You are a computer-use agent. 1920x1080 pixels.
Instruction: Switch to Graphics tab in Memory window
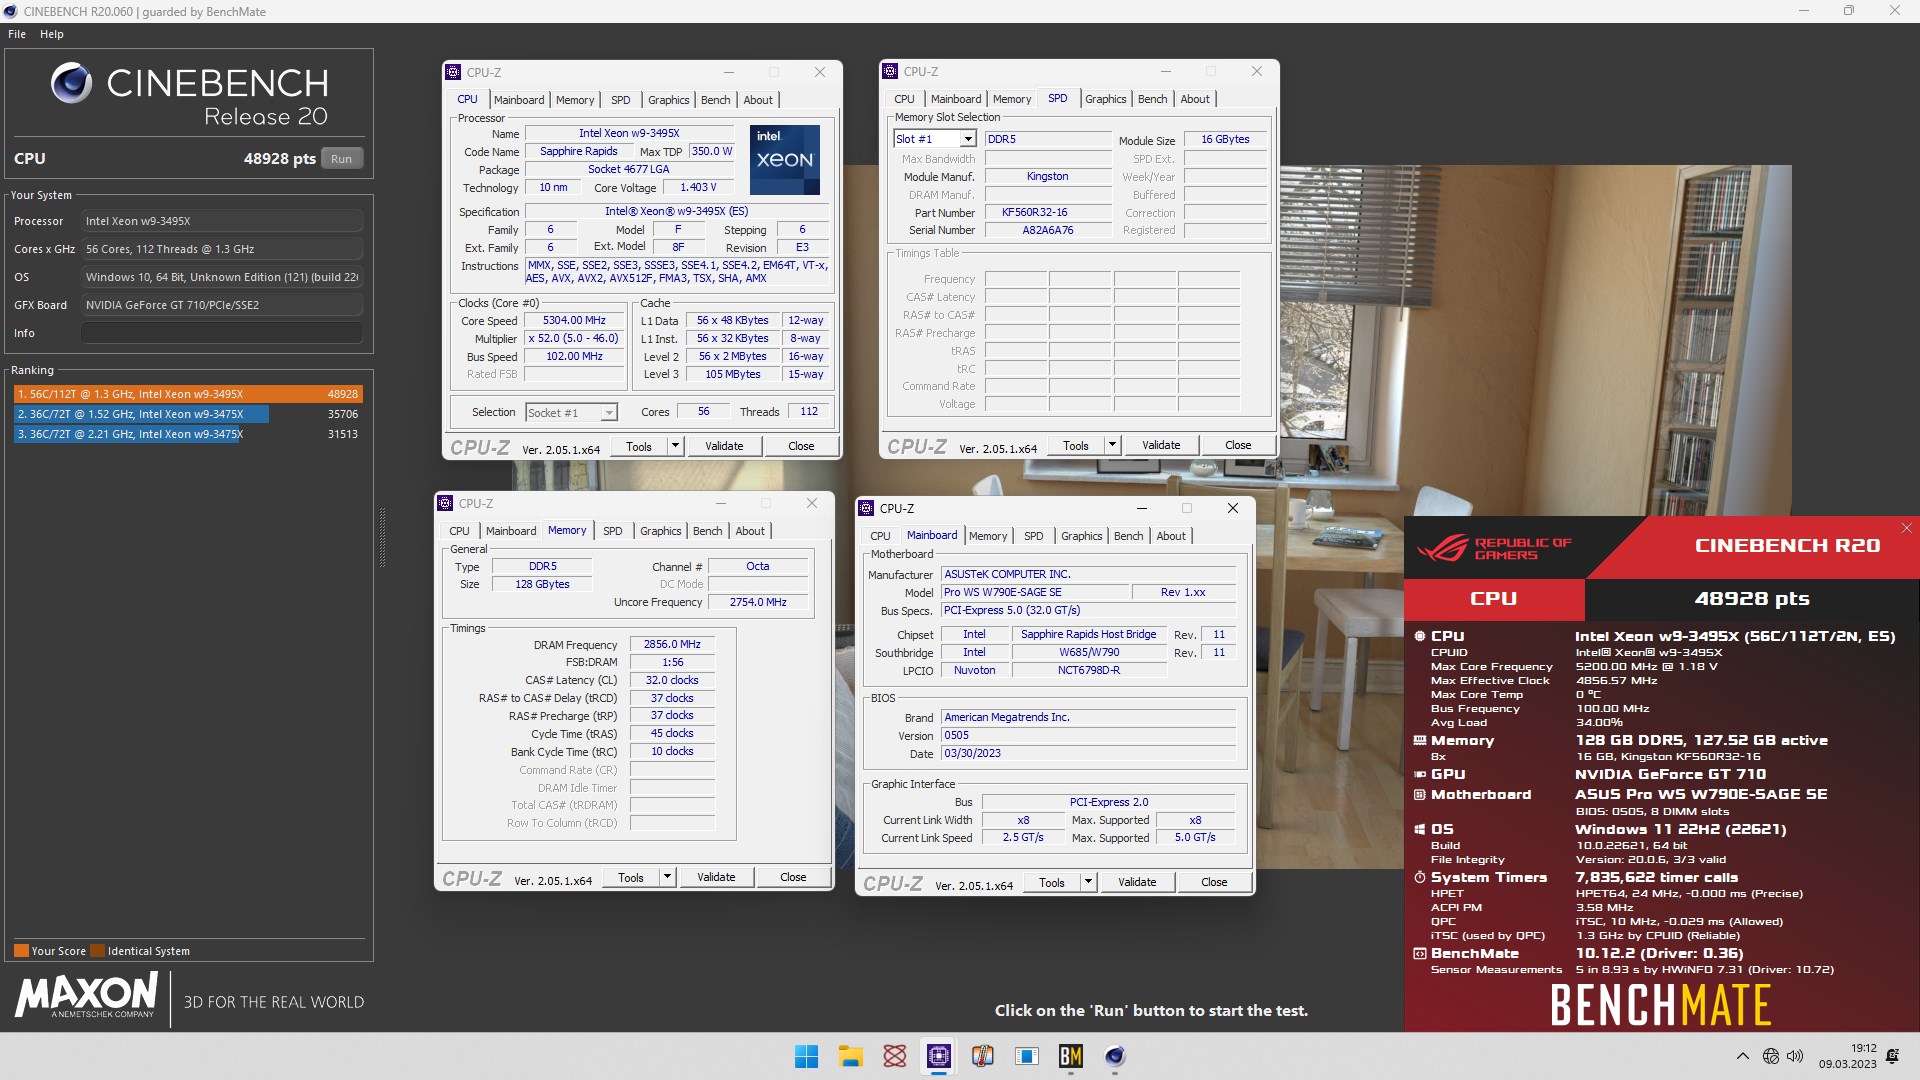pos(661,531)
